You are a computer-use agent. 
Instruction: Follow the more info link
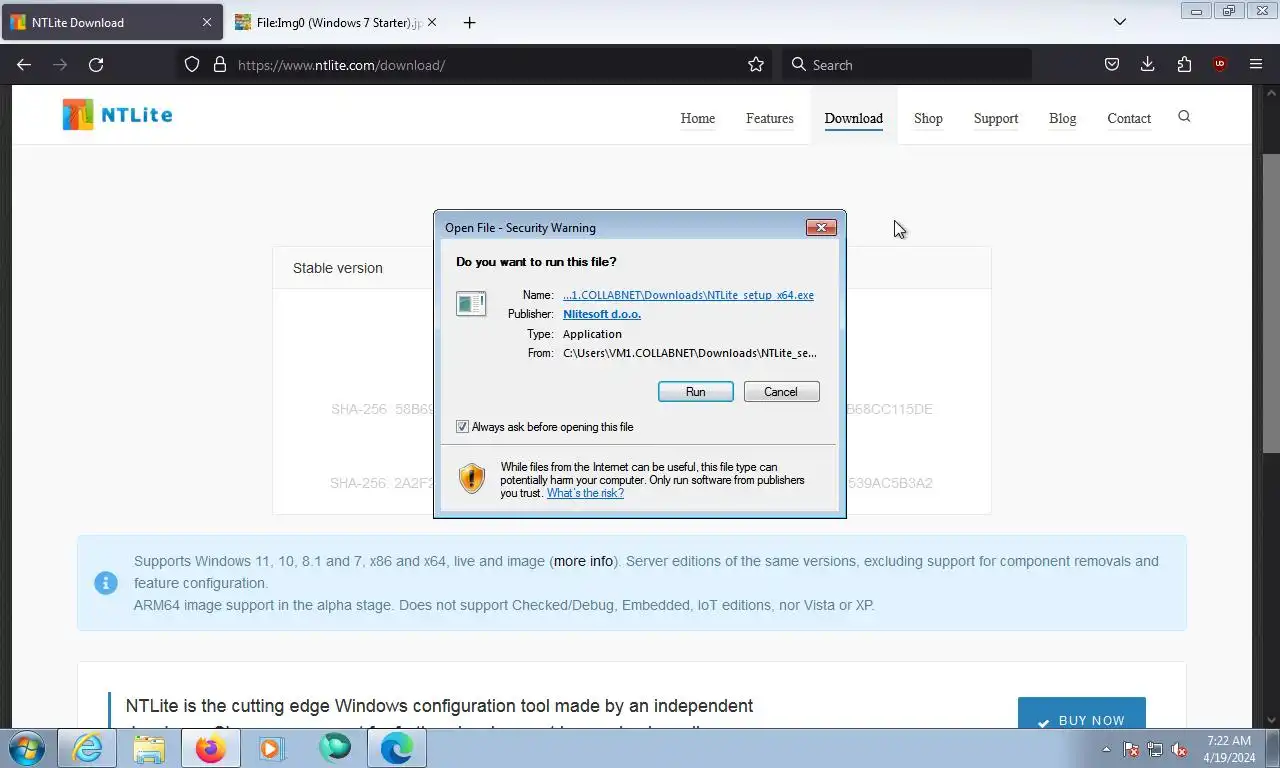[x=583, y=561]
